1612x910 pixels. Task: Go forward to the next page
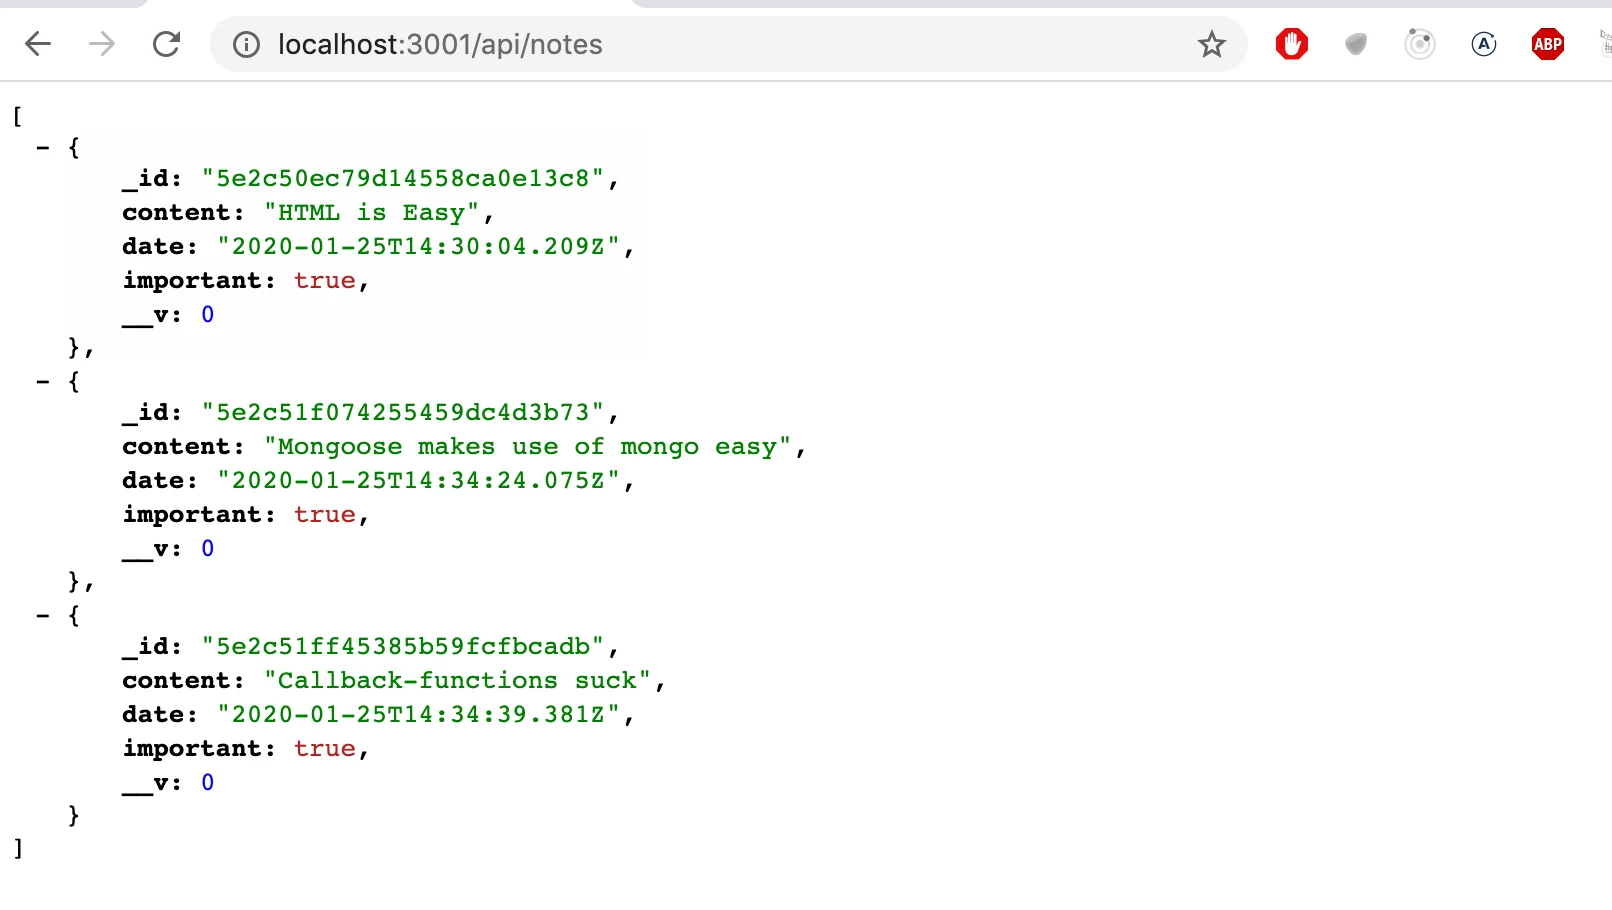102,44
